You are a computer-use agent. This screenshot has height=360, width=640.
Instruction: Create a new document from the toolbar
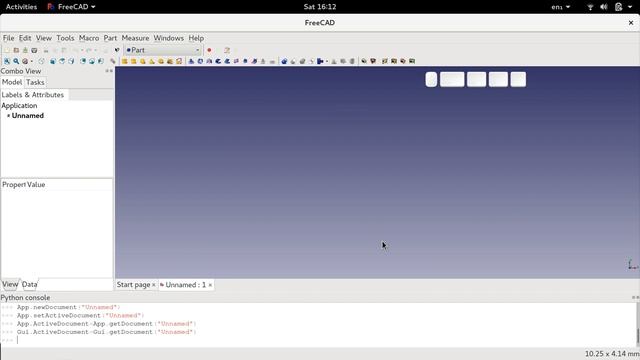pyautogui.click(x=7, y=50)
